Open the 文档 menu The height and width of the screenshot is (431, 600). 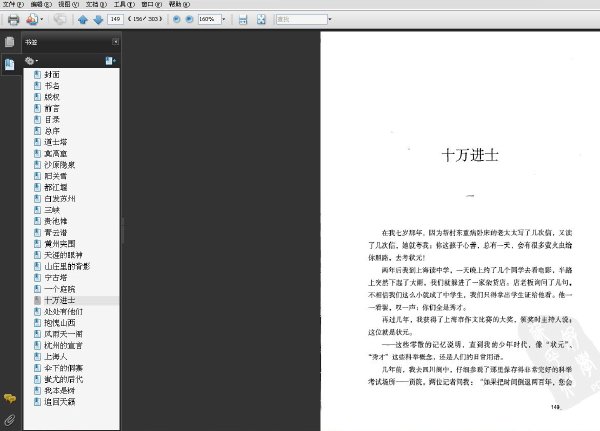coord(96,4)
